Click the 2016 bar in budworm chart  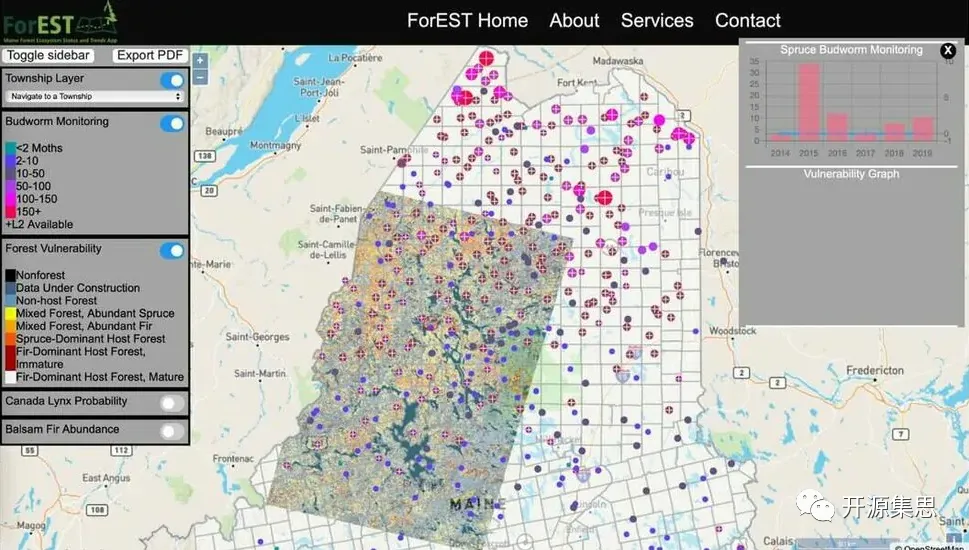[837, 127]
